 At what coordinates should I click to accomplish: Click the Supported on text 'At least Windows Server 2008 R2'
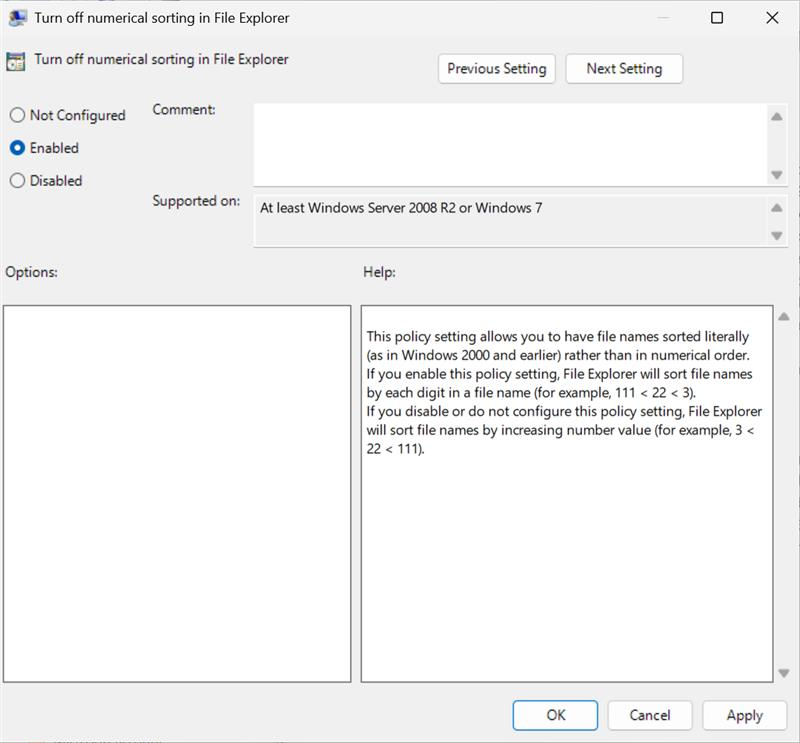358,208
